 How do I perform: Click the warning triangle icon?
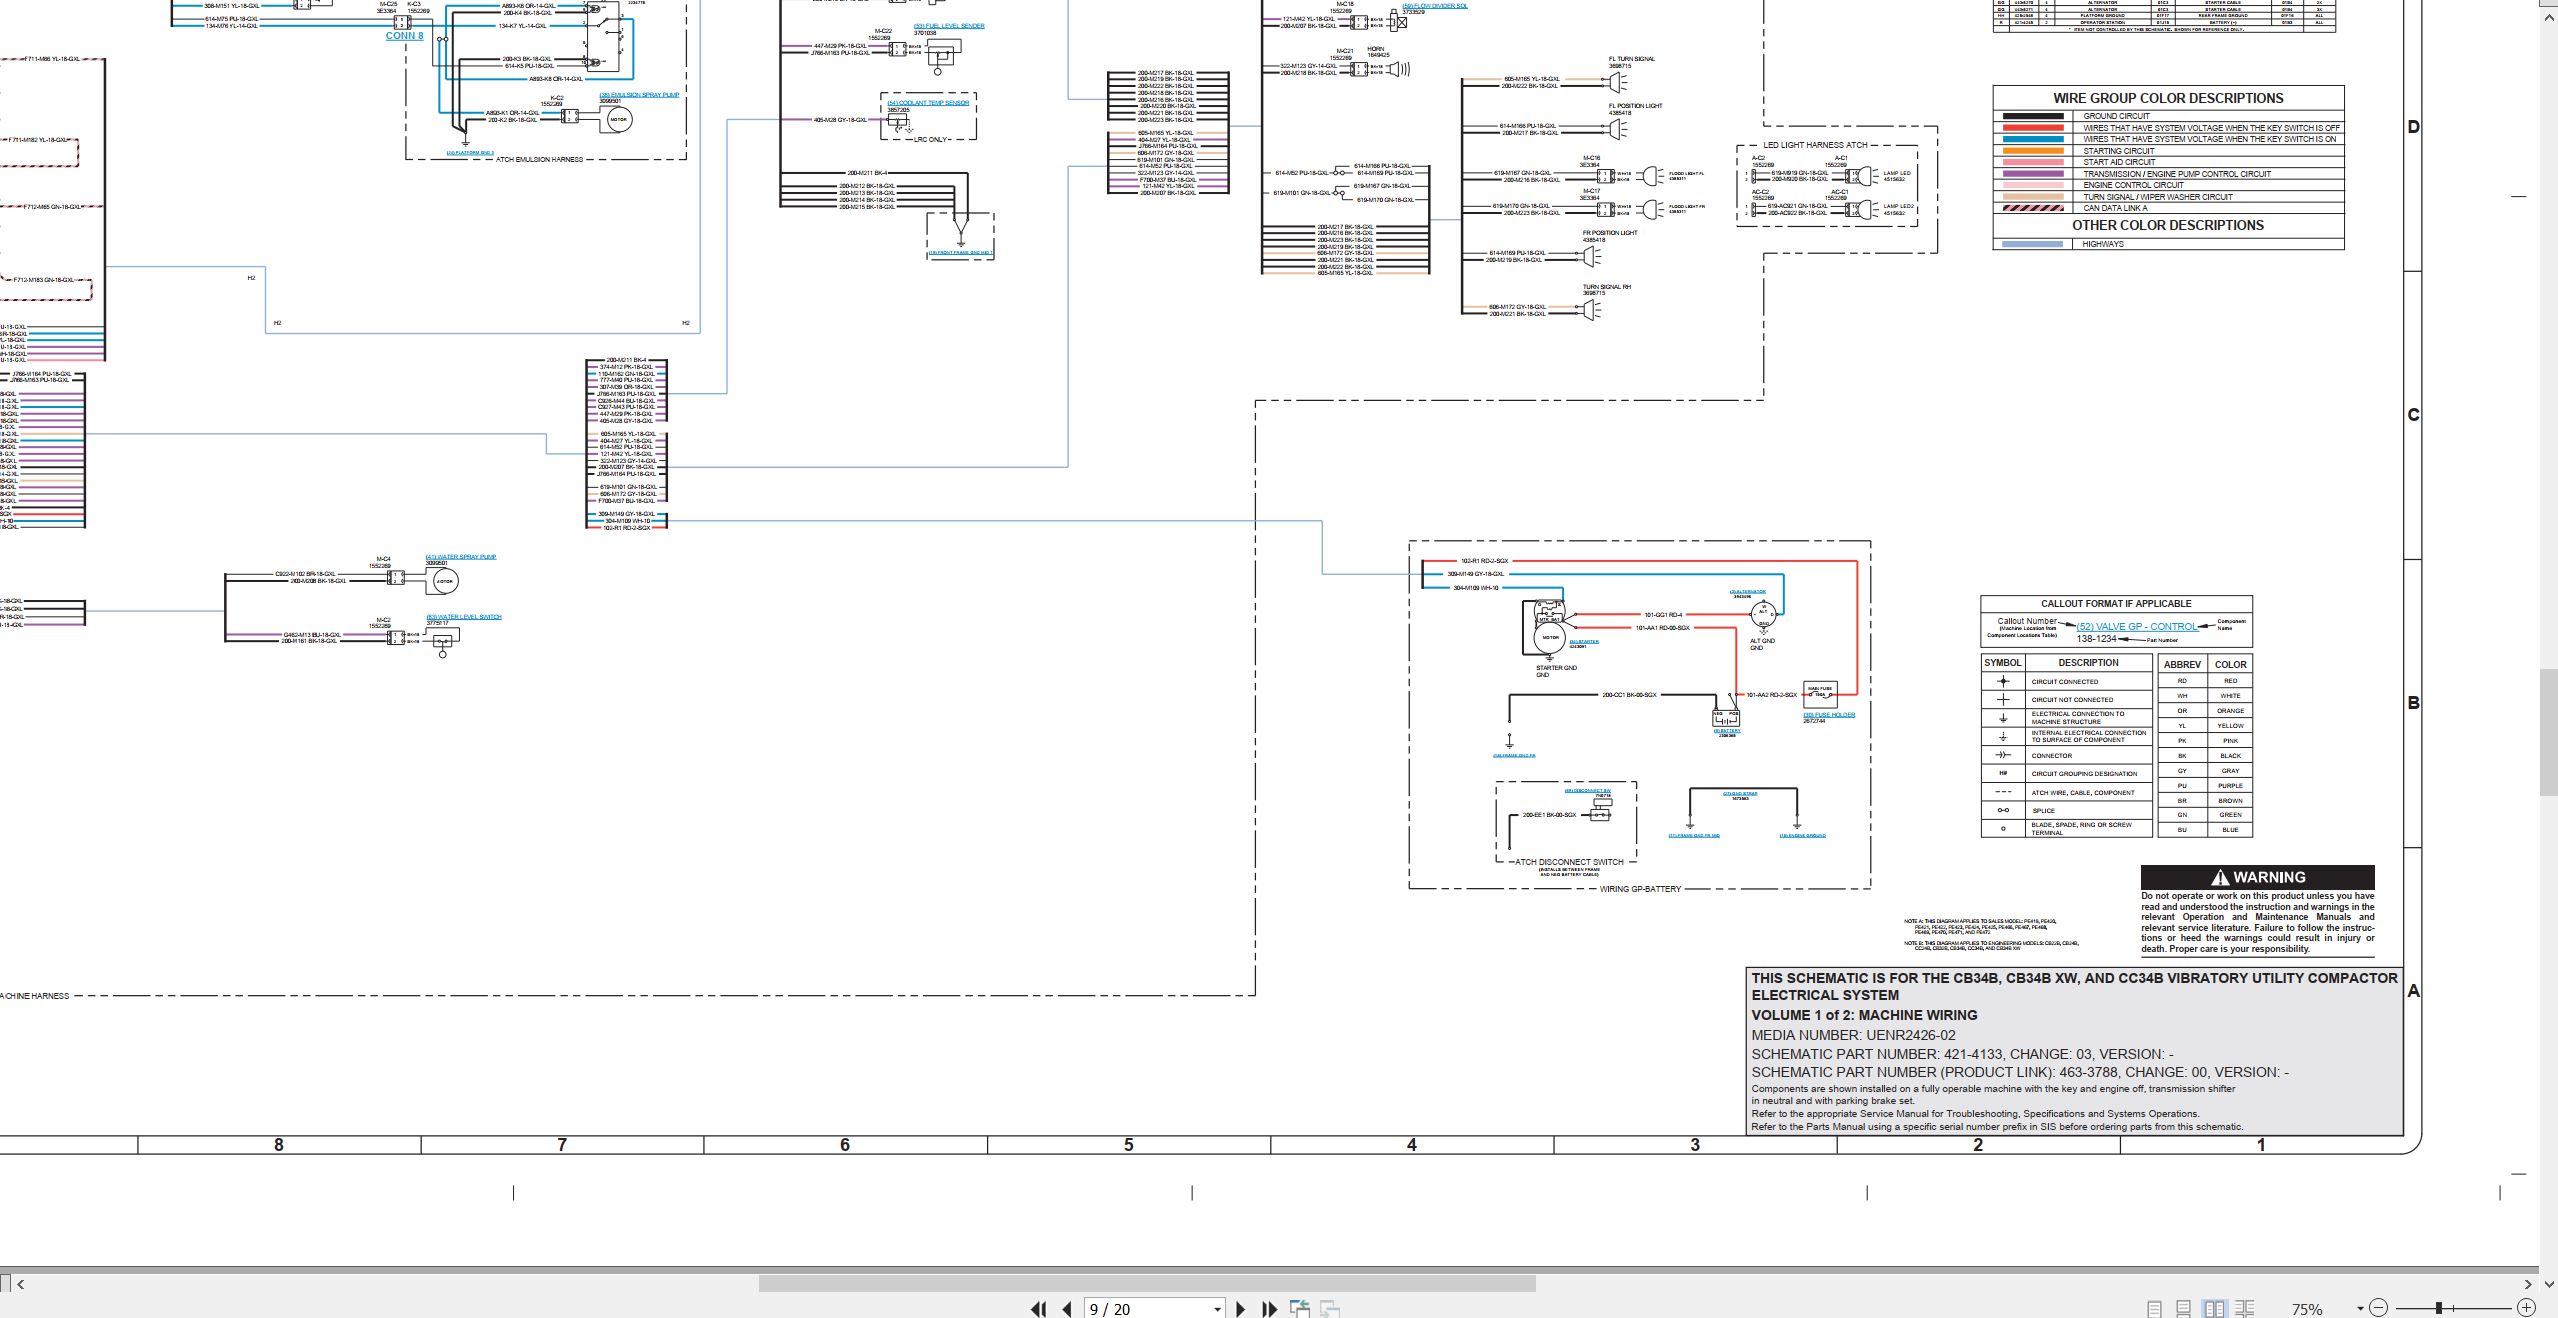(x=2220, y=877)
